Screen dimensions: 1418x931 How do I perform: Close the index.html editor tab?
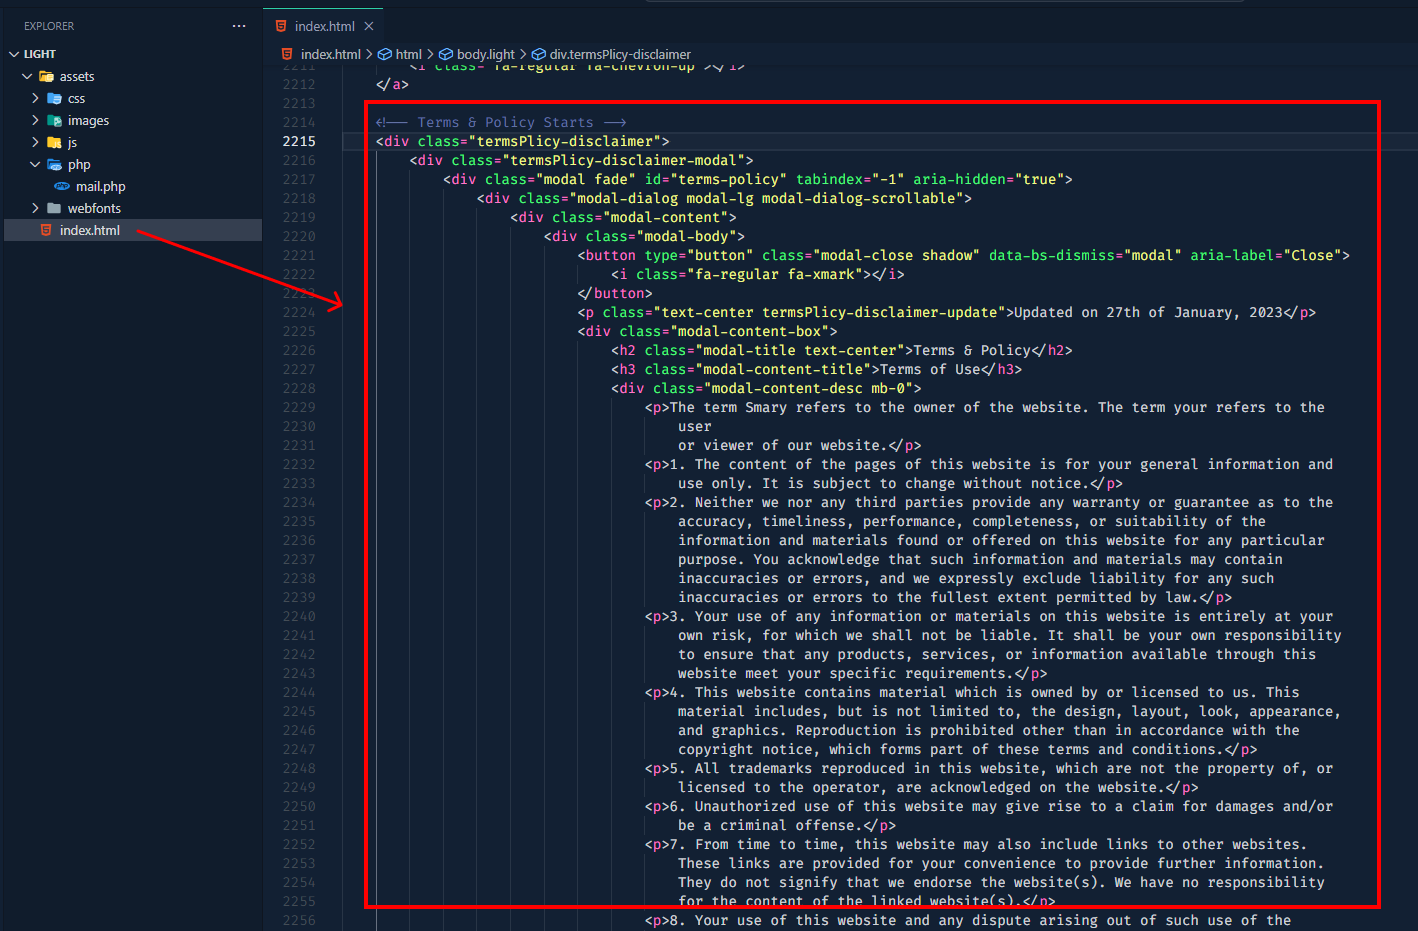coord(369,26)
